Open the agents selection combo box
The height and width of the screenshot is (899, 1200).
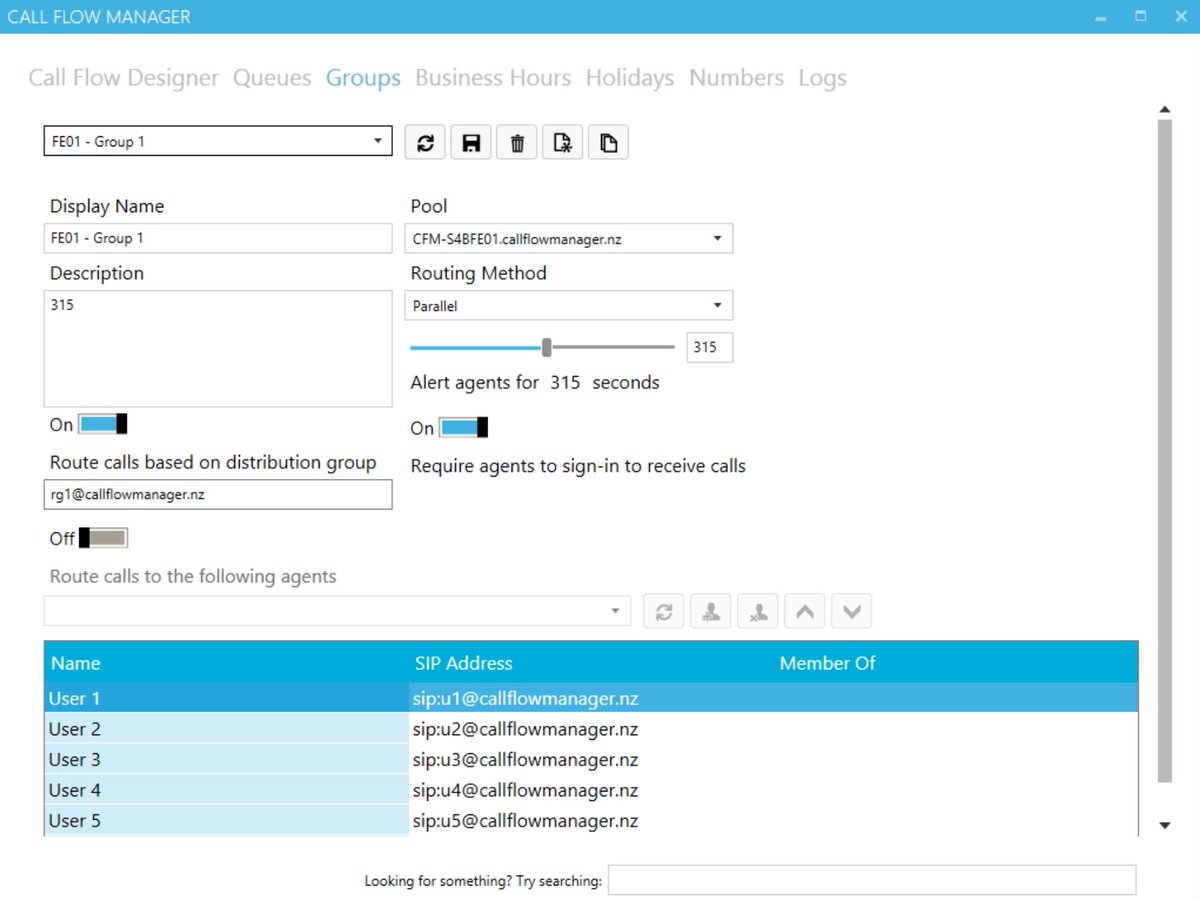click(337, 611)
